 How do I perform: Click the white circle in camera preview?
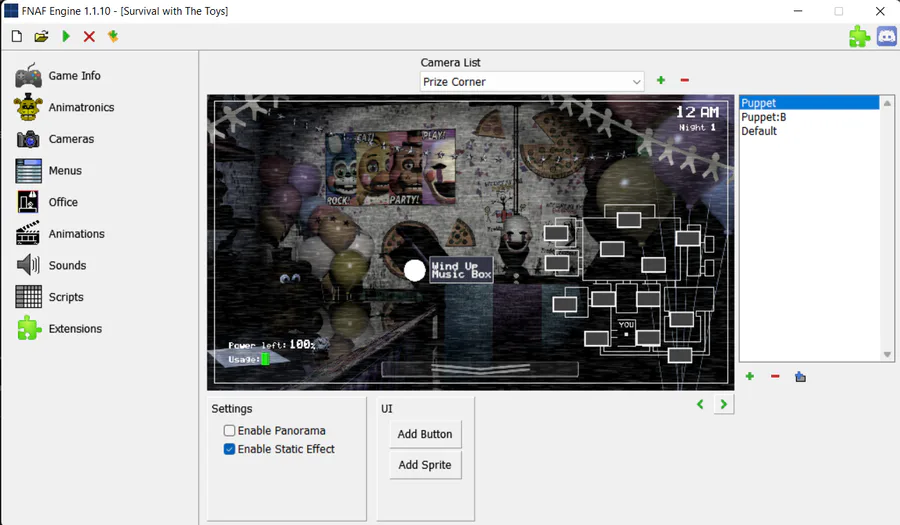coord(414,270)
